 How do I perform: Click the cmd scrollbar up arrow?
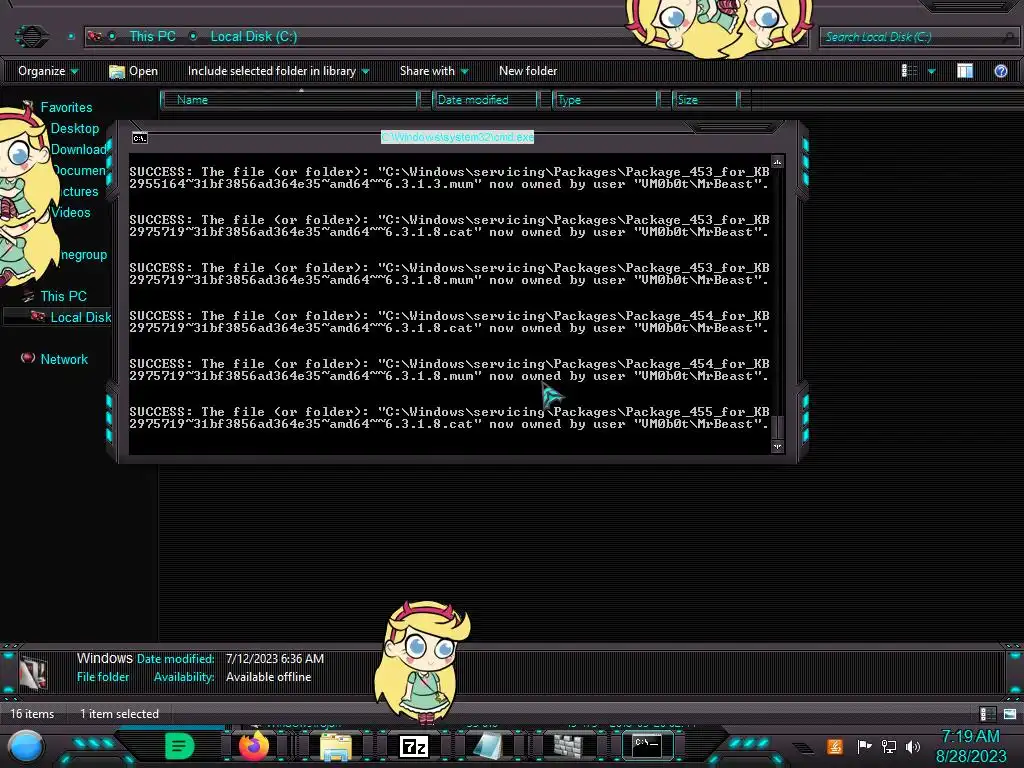[777, 162]
